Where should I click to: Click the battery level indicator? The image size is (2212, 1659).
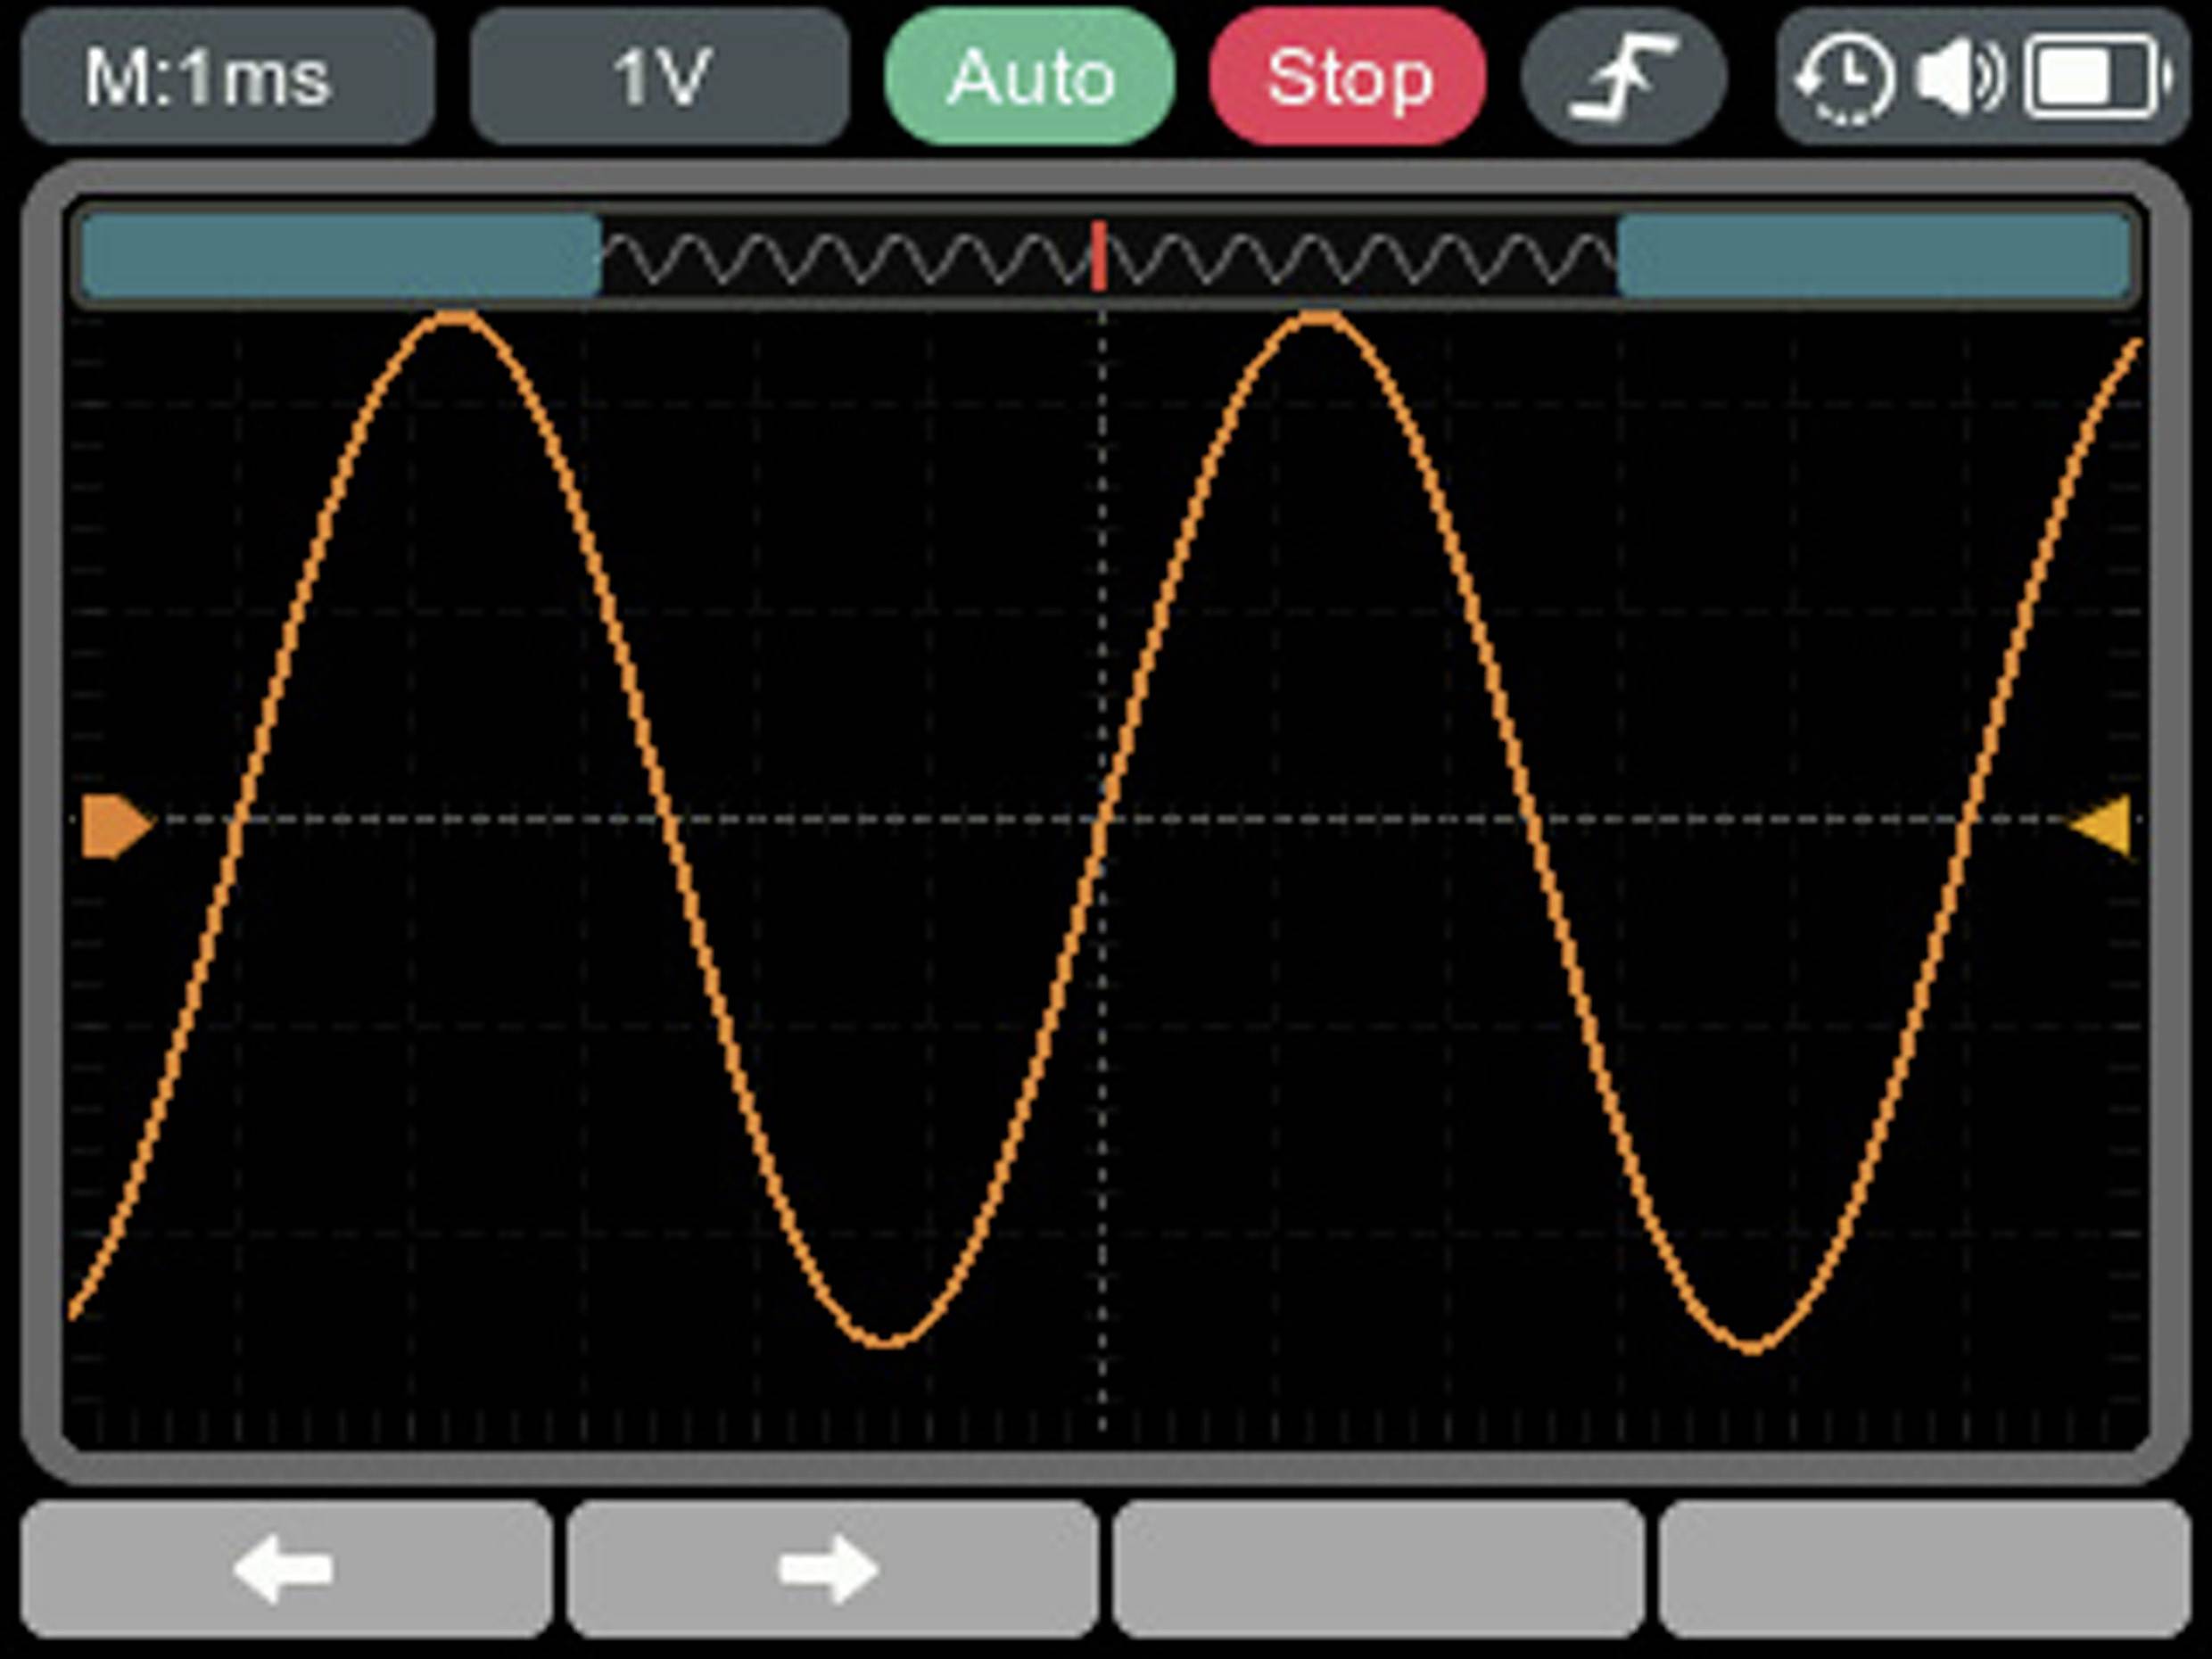[x=2095, y=77]
